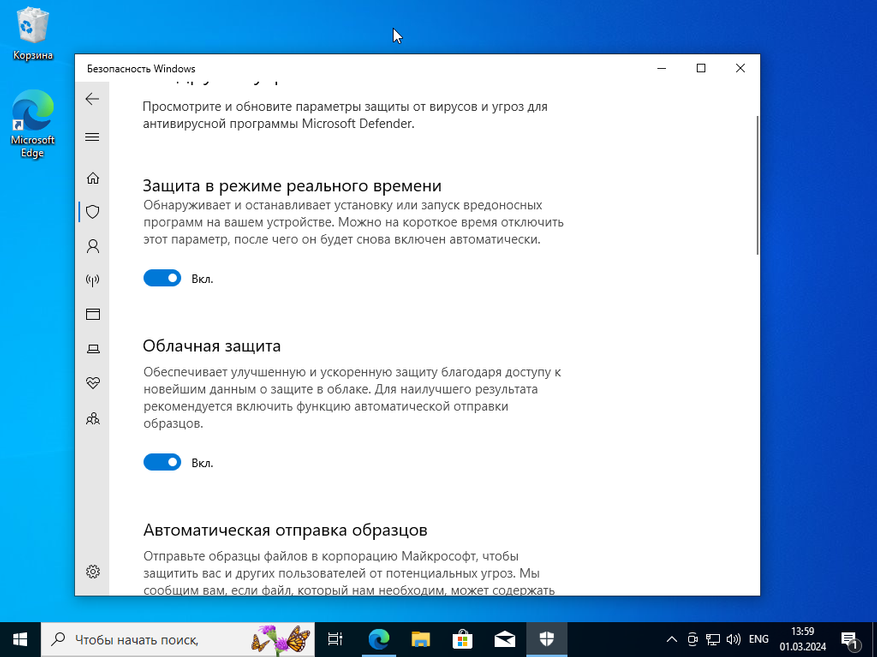This screenshot has height=657, width=877.
Task: Open File Explorer from taskbar
Action: (421, 639)
